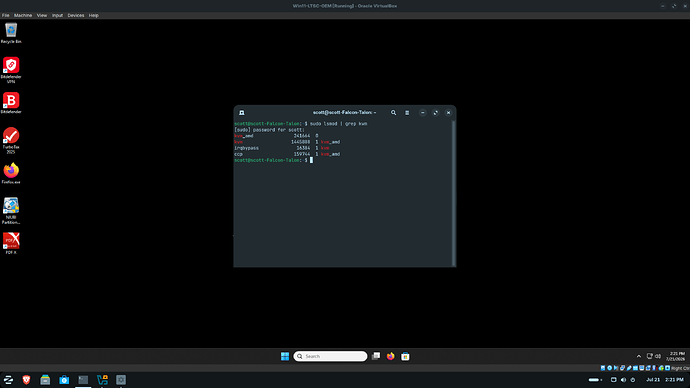Open Task View on the Windows taskbar

click(376, 356)
